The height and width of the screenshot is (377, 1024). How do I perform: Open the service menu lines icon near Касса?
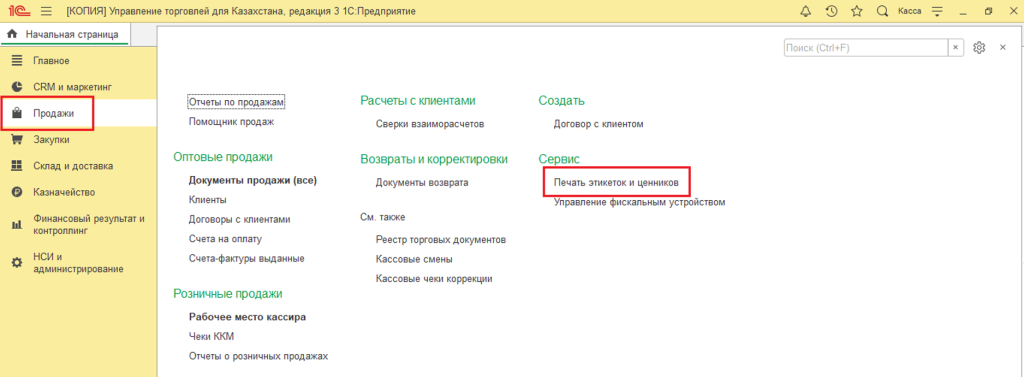(x=937, y=11)
